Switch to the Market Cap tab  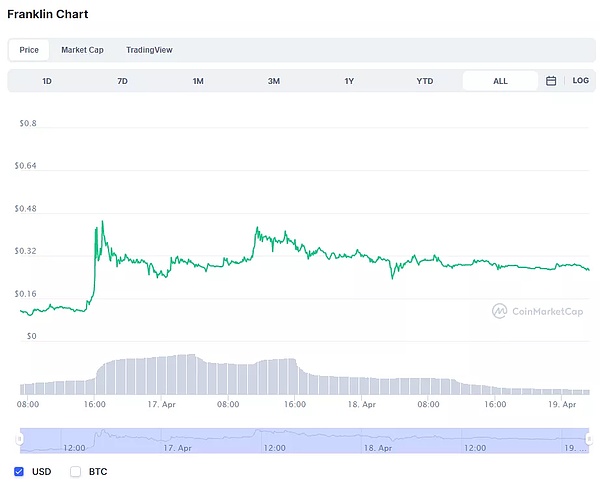pos(82,50)
